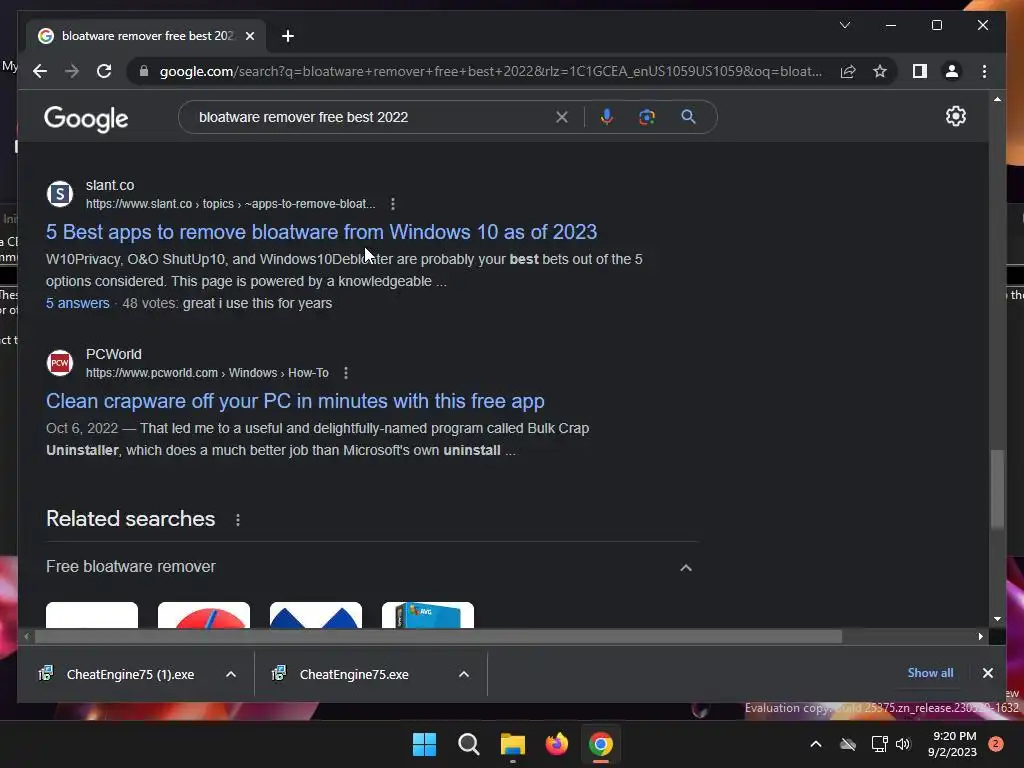Image resolution: width=1024 pixels, height=768 pixels.
Task: Select the red circle app thumbnail
Action: point(204,615)
